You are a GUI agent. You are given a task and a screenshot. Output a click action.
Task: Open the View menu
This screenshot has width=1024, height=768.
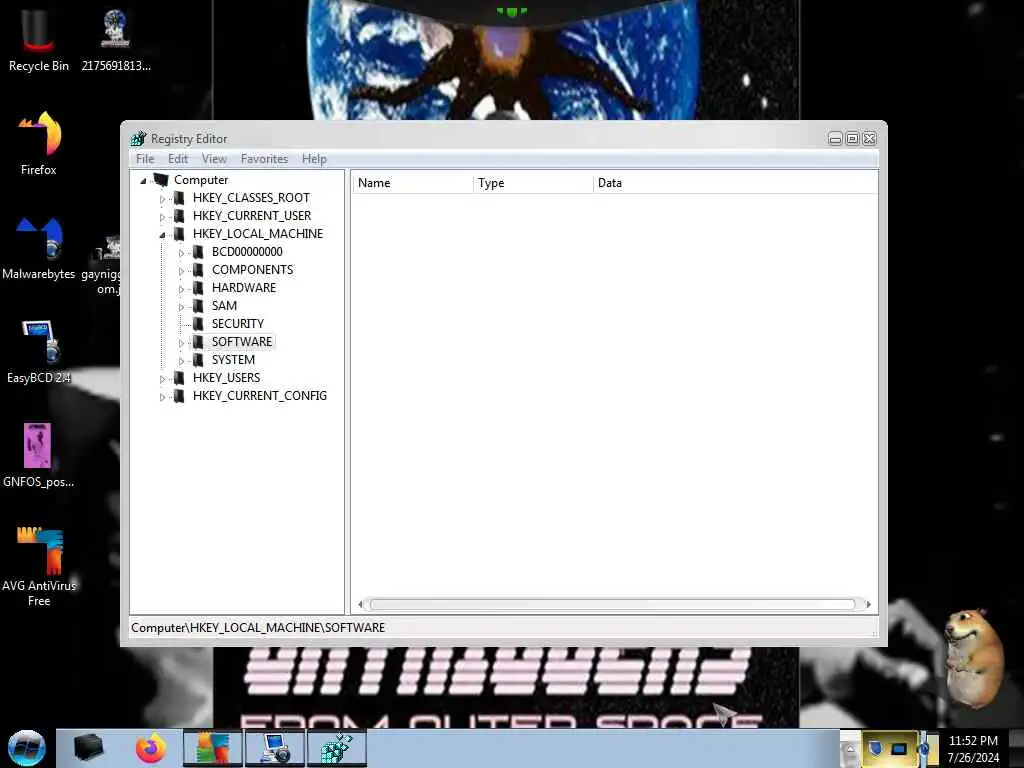pyautogui.click(x=214, y=159)
